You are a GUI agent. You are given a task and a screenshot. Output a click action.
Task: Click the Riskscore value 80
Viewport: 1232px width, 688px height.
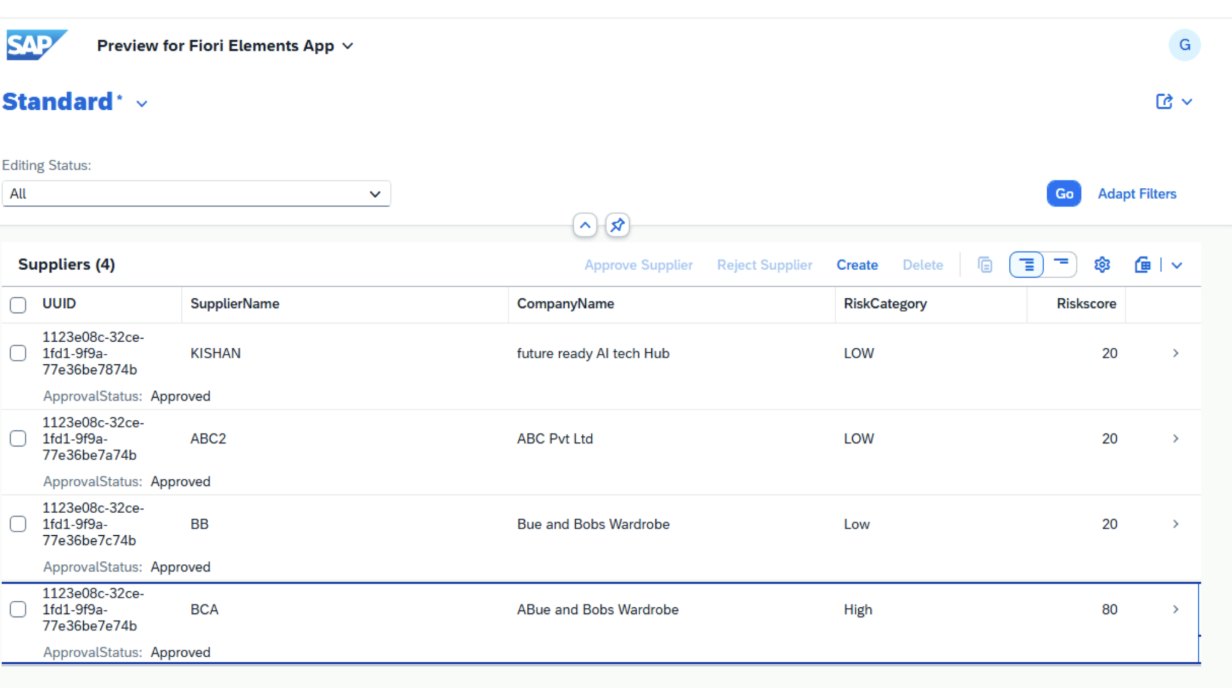1109,609
